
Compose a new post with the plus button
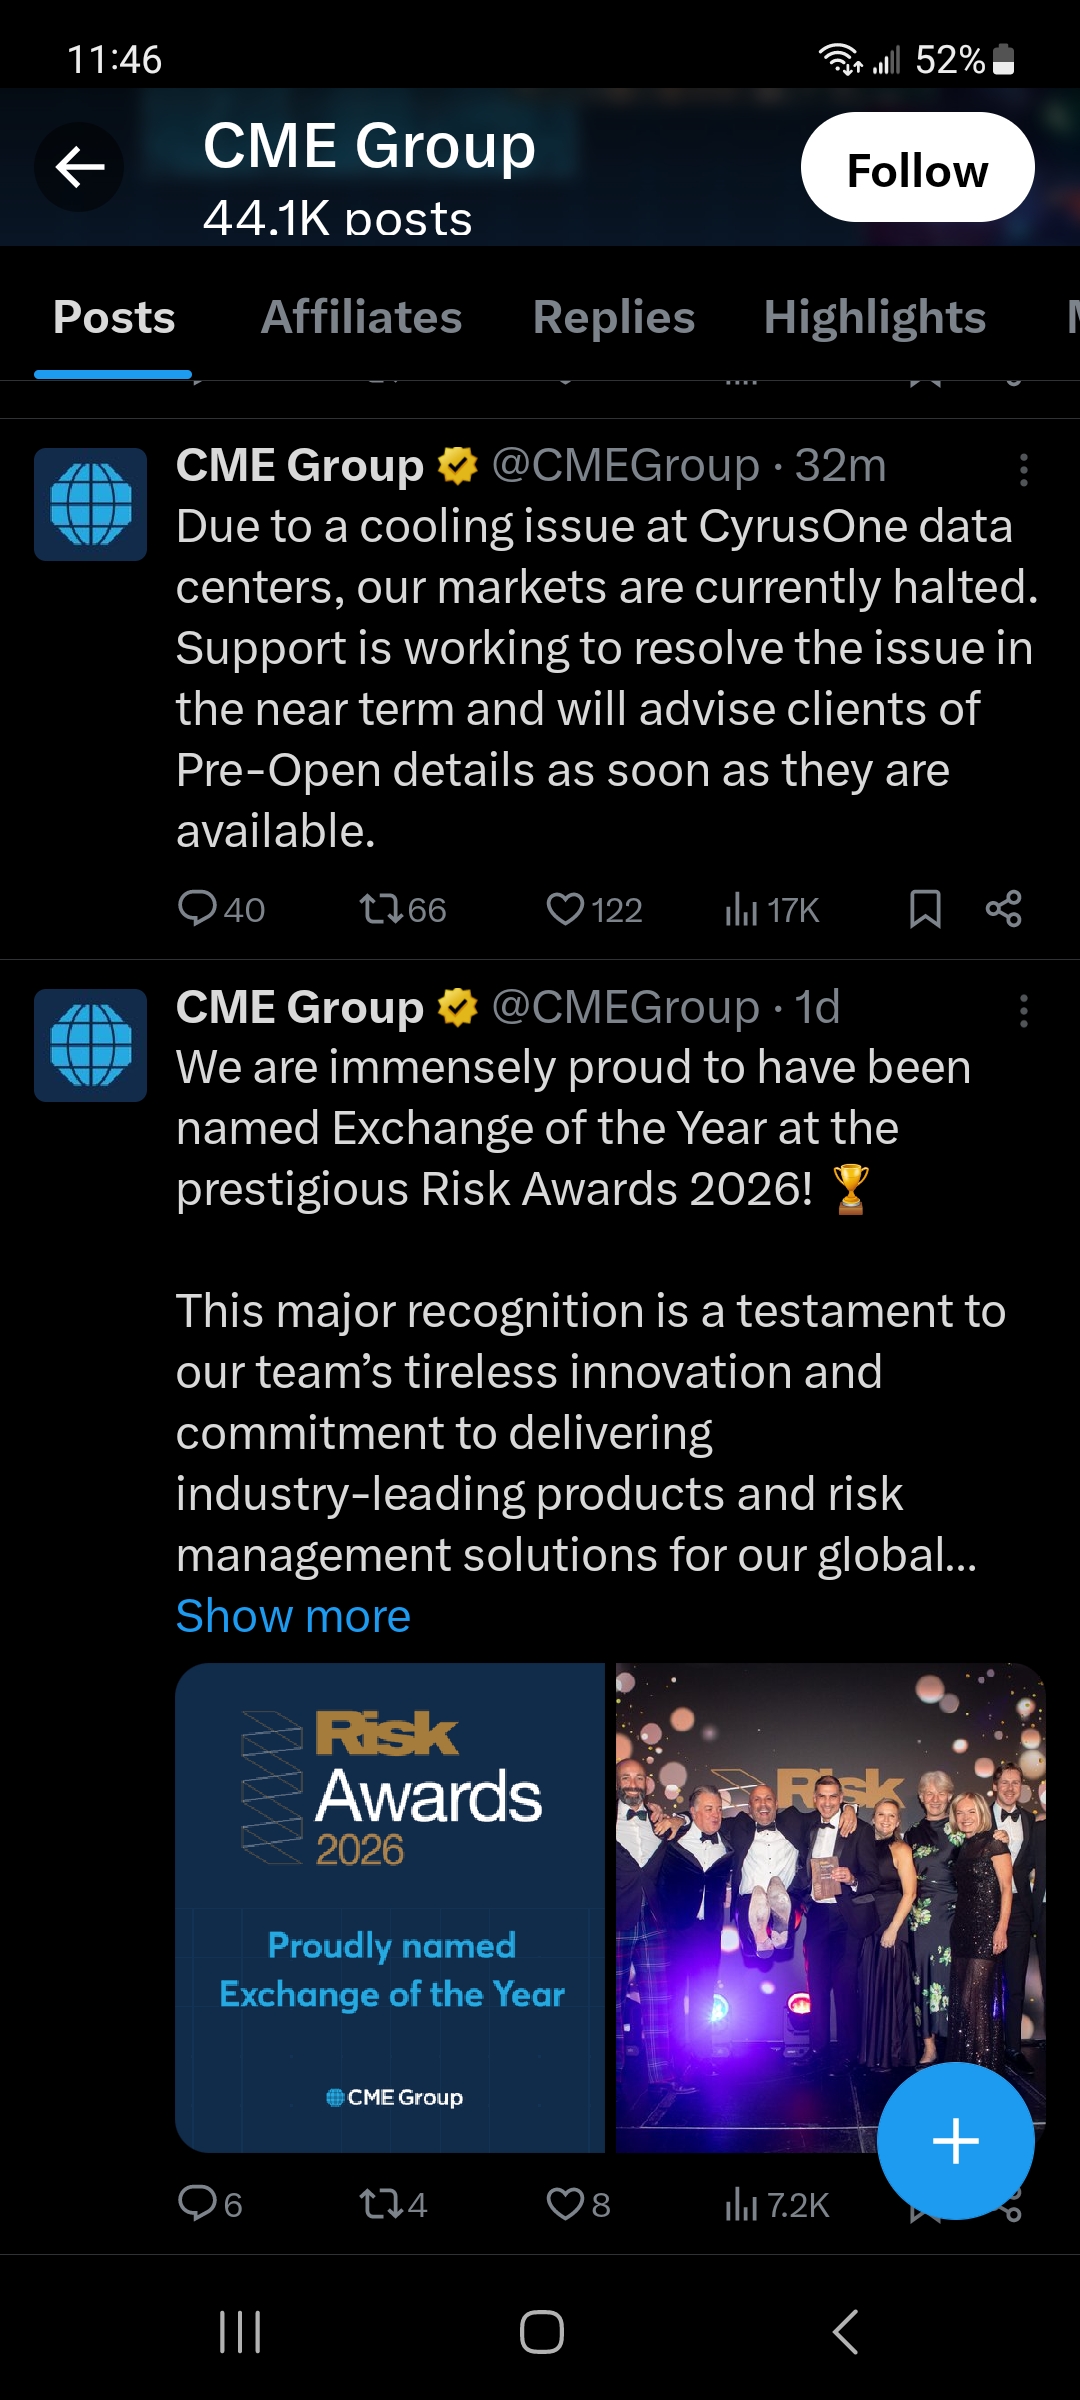(x=955, y=2141)
